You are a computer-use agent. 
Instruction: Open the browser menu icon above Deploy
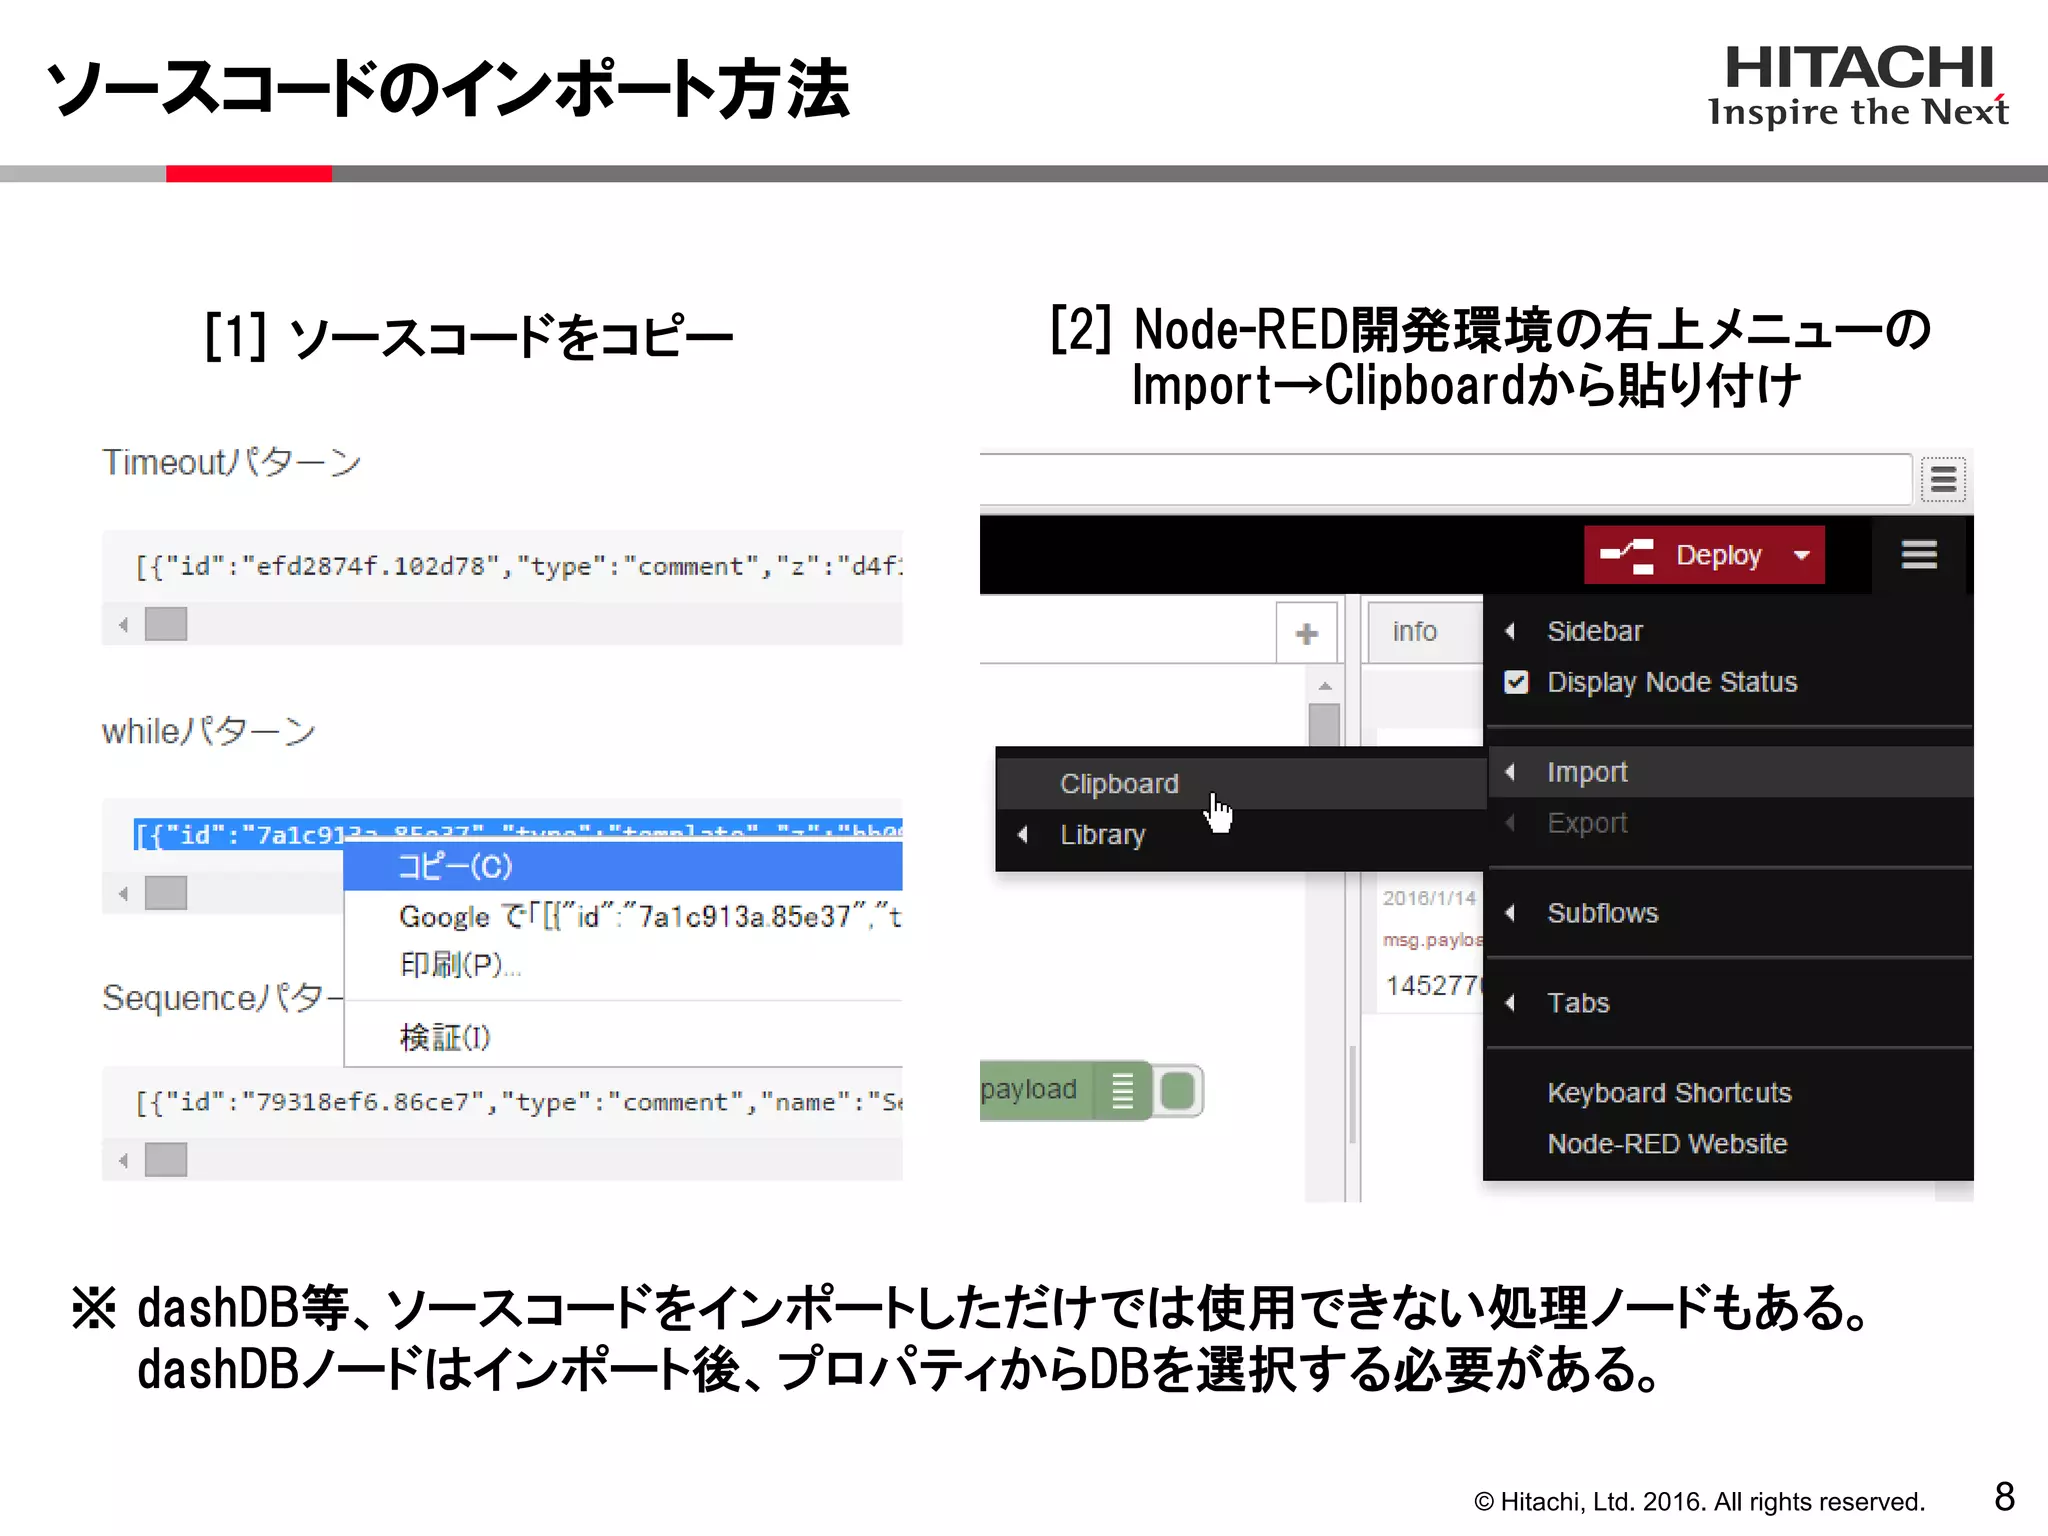pos(1943,480)
